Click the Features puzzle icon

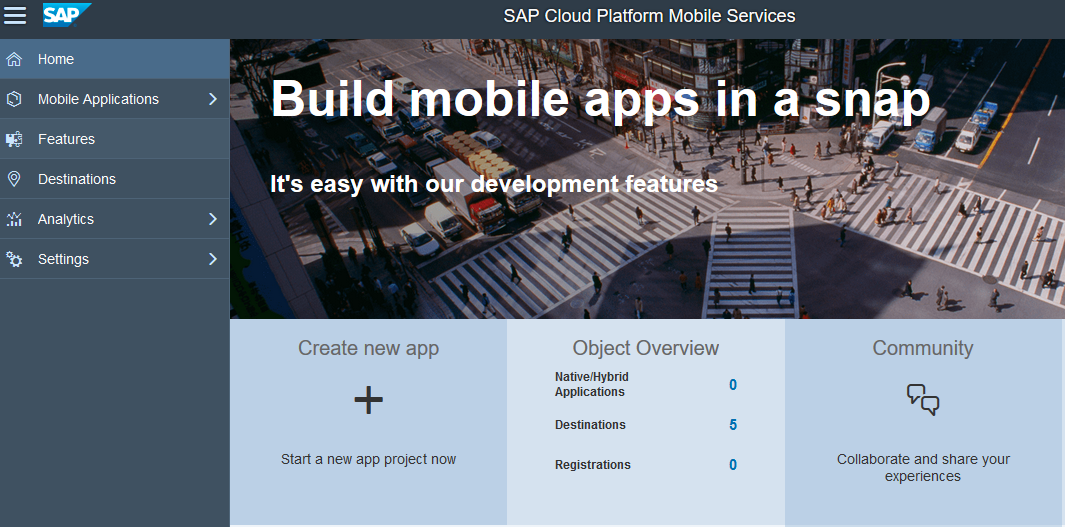point(14,139)
